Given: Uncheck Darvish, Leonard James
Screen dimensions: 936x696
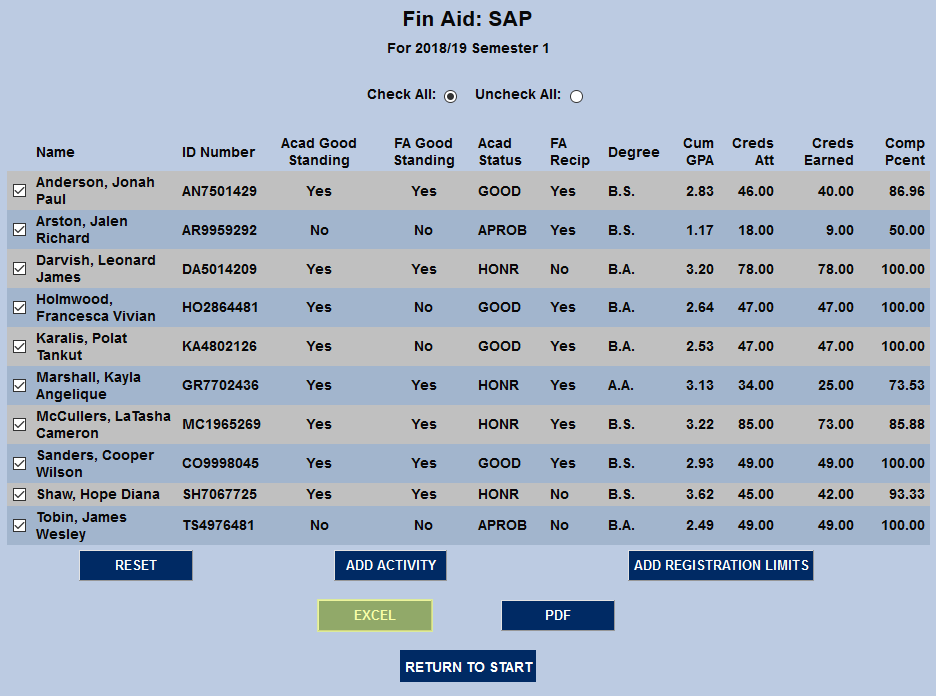Looking at the screenshot, I should click(18, 268).
